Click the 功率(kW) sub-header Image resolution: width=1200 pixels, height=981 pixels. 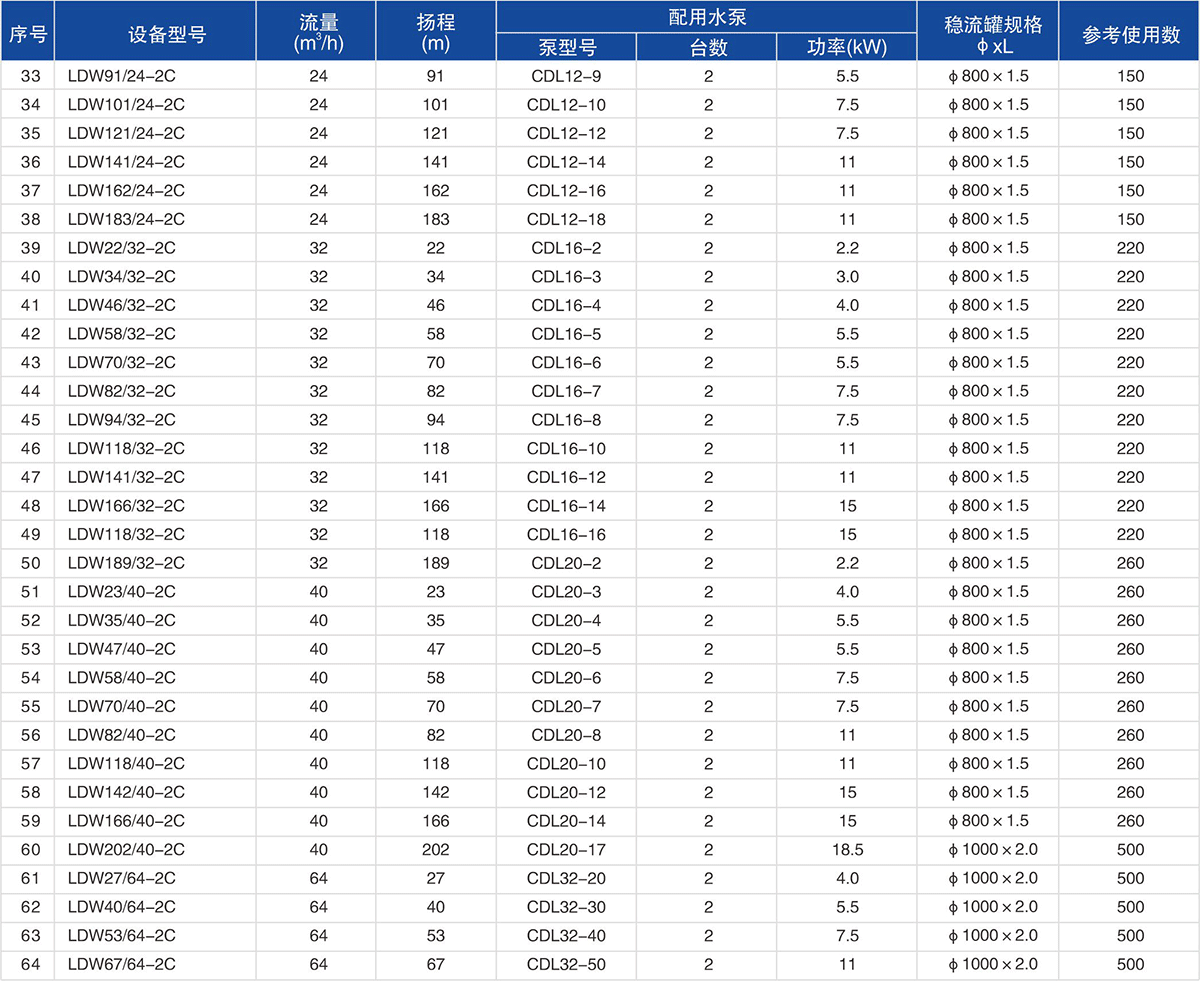[848, 48]
